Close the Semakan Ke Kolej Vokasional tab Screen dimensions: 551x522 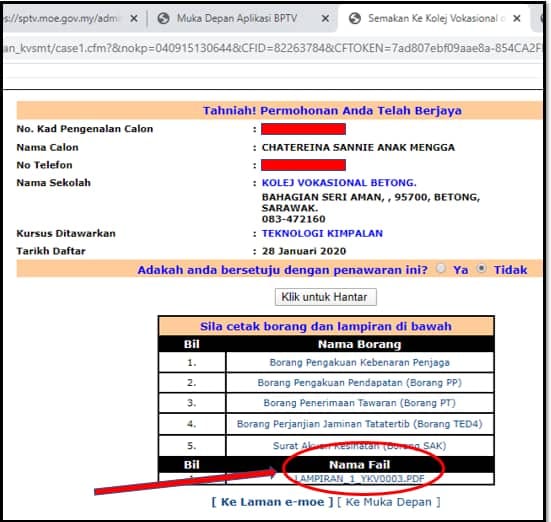[x=517, y=18]
